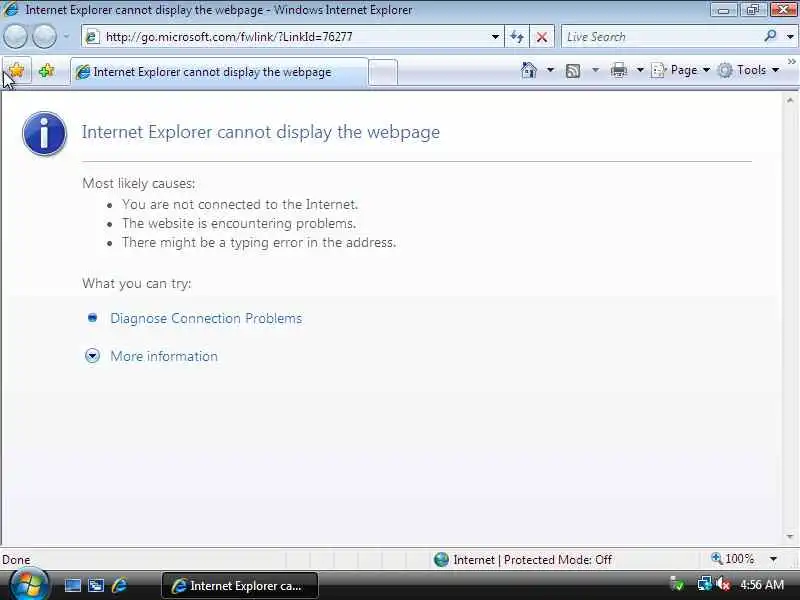This screenshot has width=800, height=600.
Task: Show hidden toolbar items chevron
Action: 792,62
